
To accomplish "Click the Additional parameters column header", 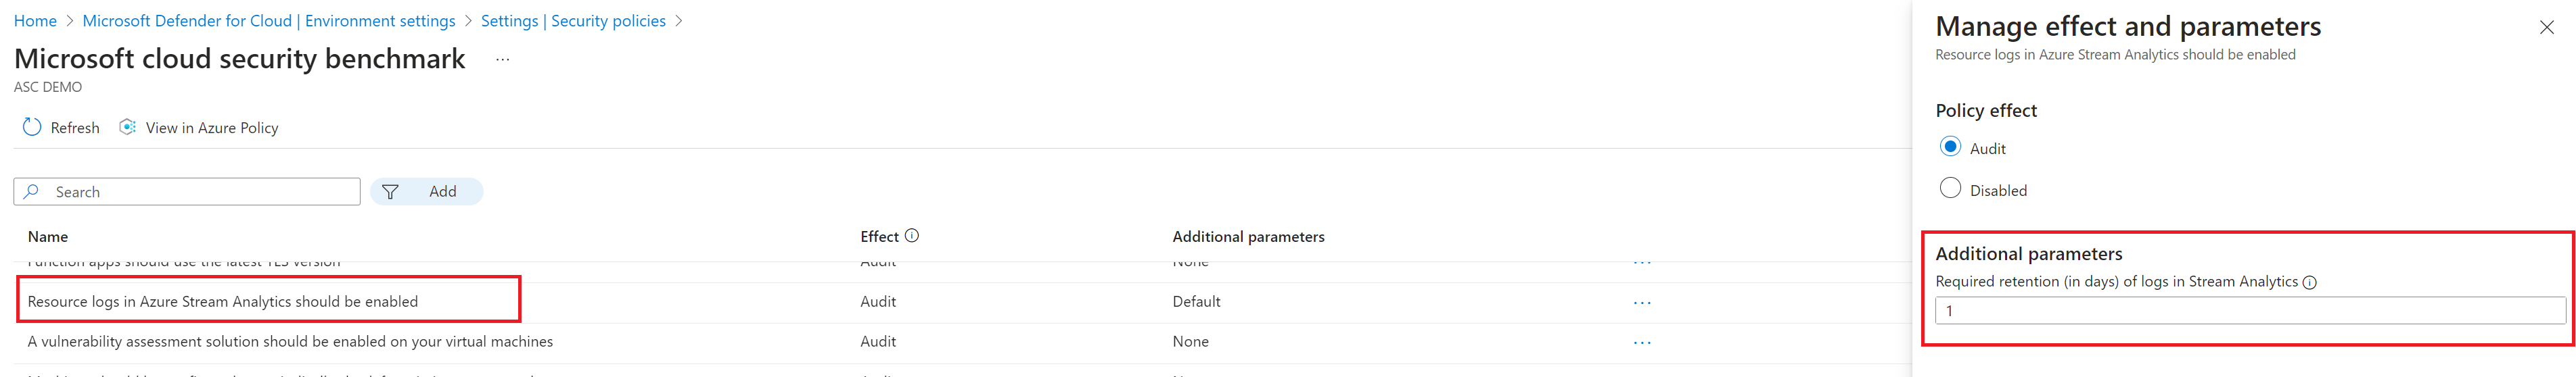I will click(x=1248, y=237).
